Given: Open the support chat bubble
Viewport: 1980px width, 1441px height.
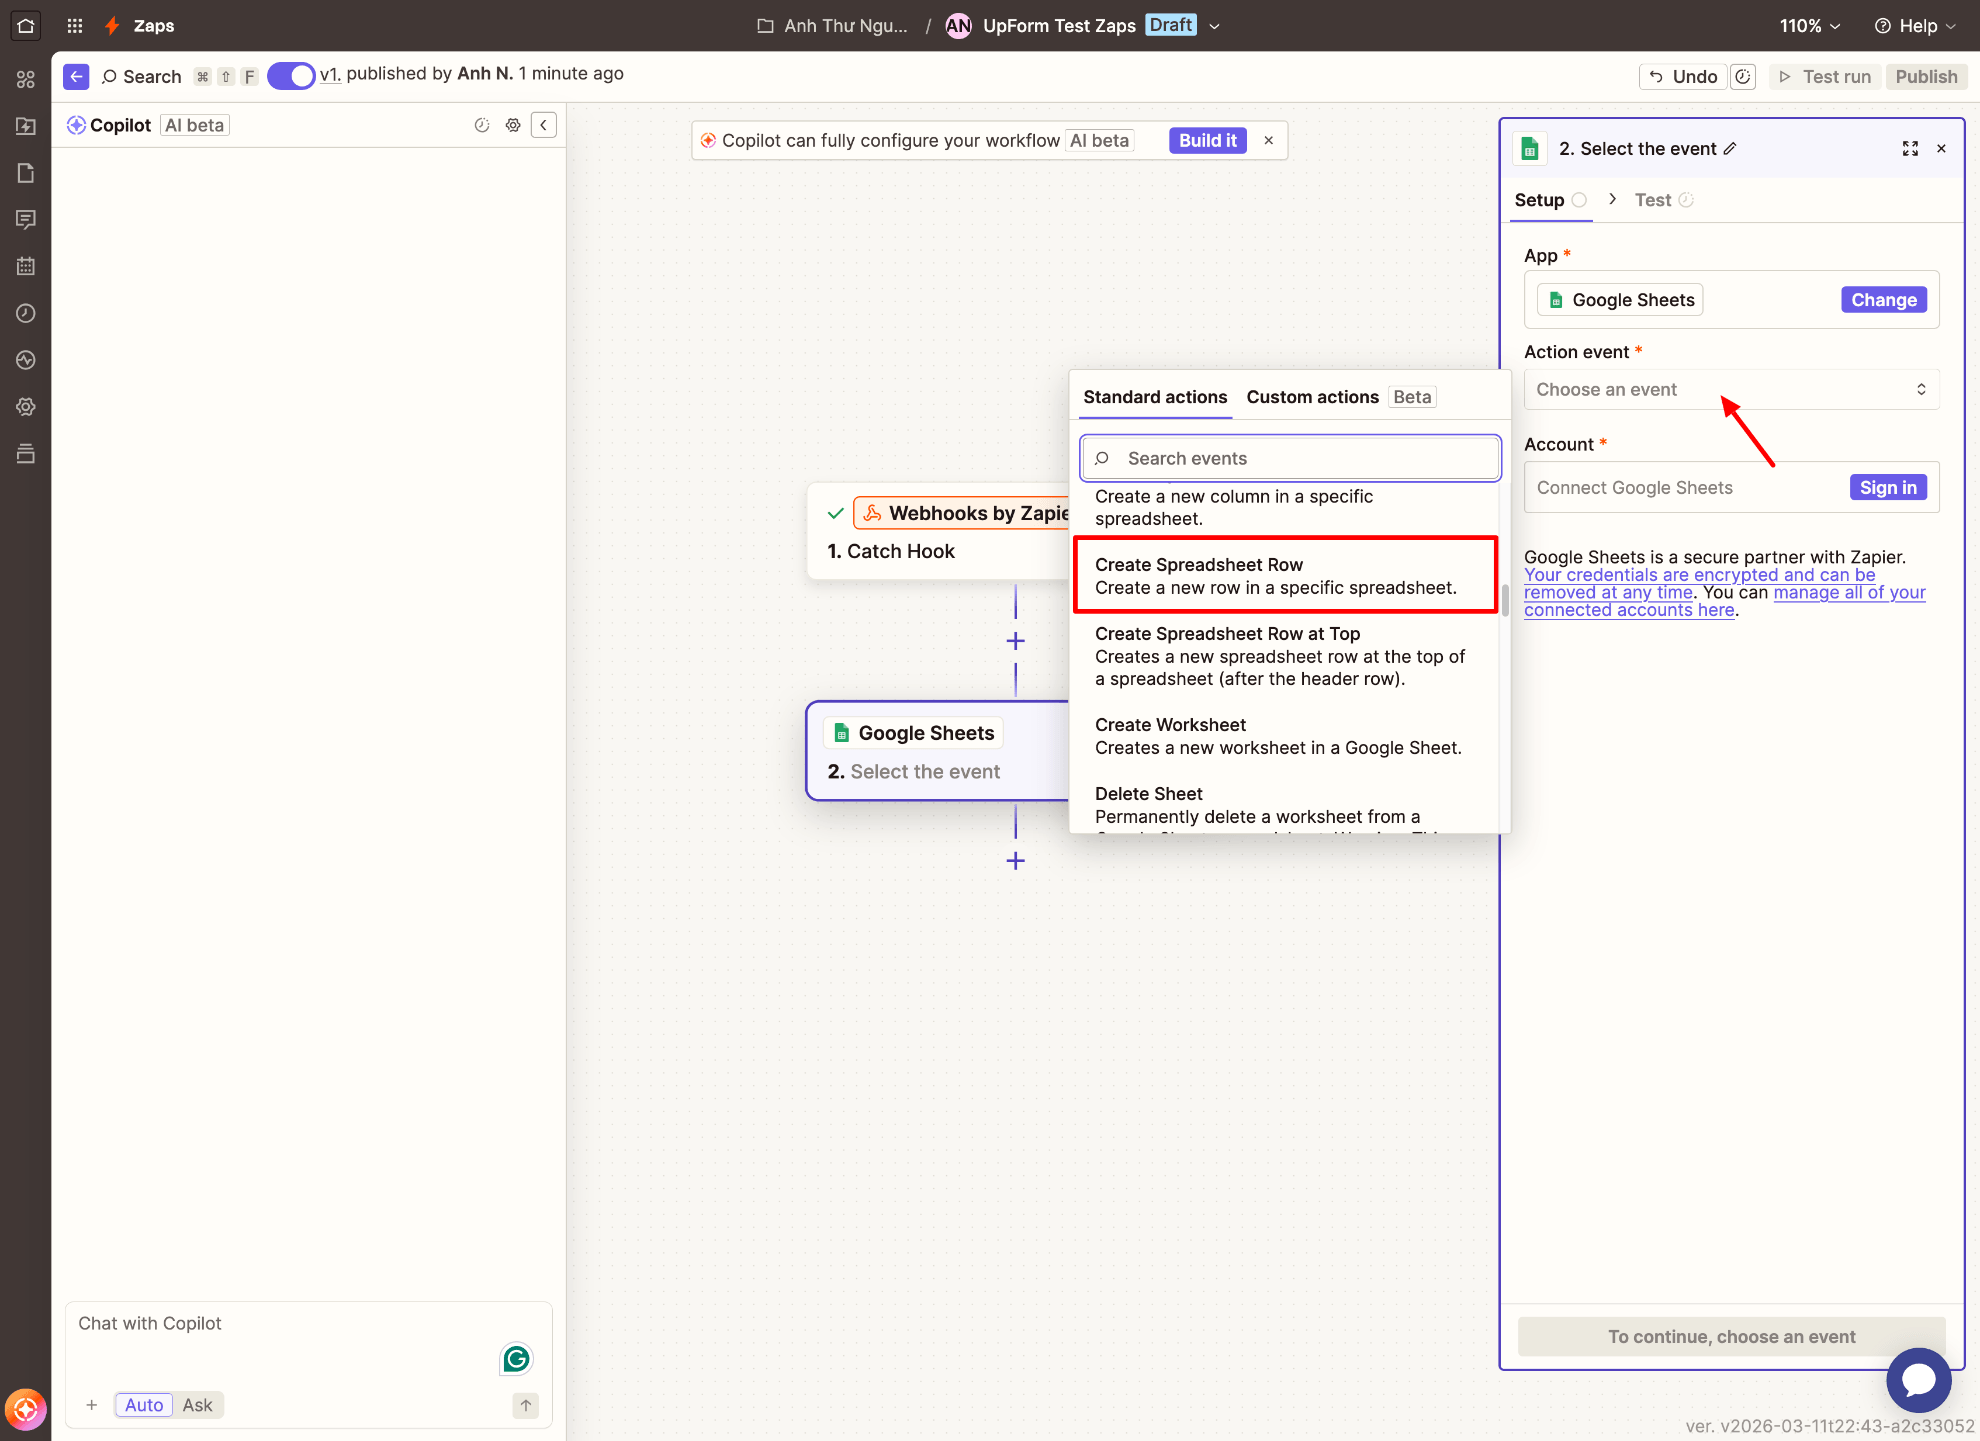Looking at the screenshot, I should pos(1919,1380).
